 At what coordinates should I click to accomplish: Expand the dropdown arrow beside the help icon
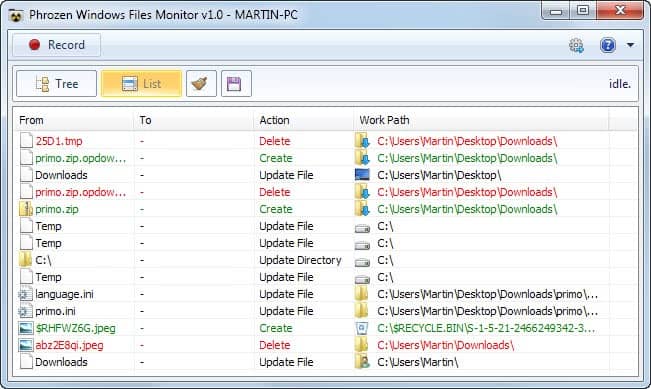point(630,45)
